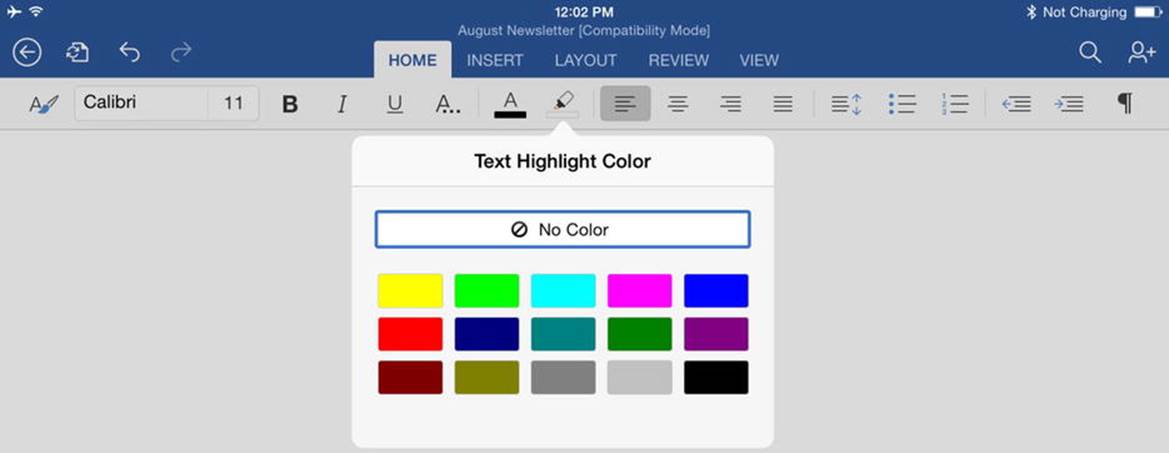The height and width of the screenshot is (453, 1169).
Task: Show paragraph marks with pilcrow icon
Action: point(1125,104)
